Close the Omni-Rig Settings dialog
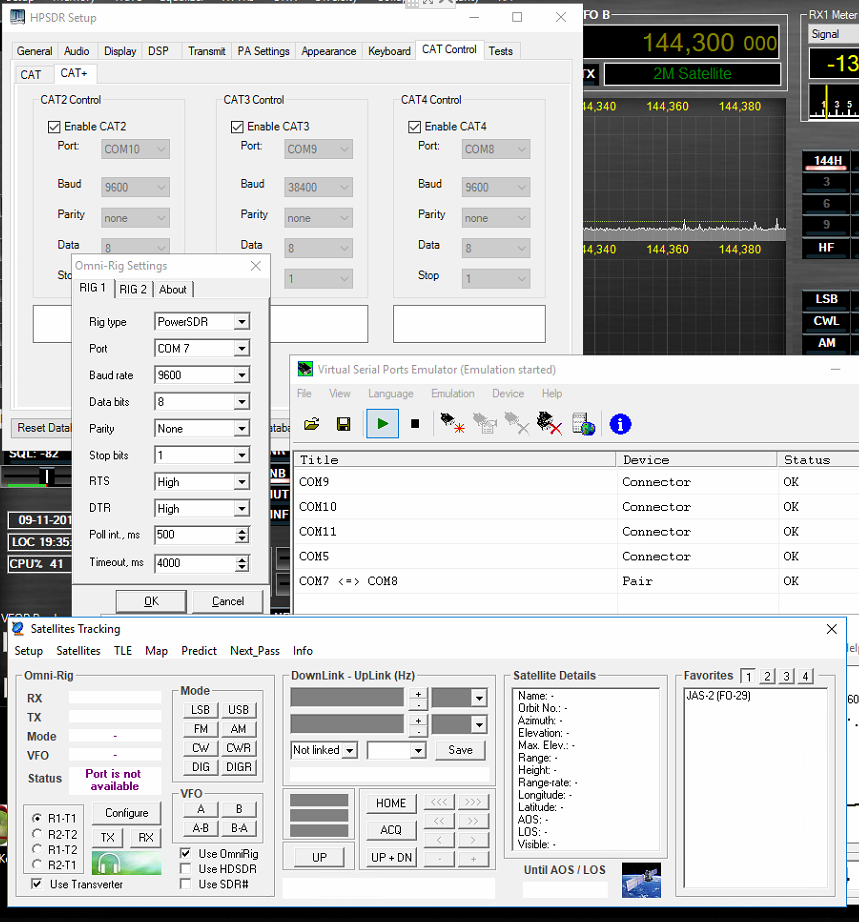 click(256, 266)
